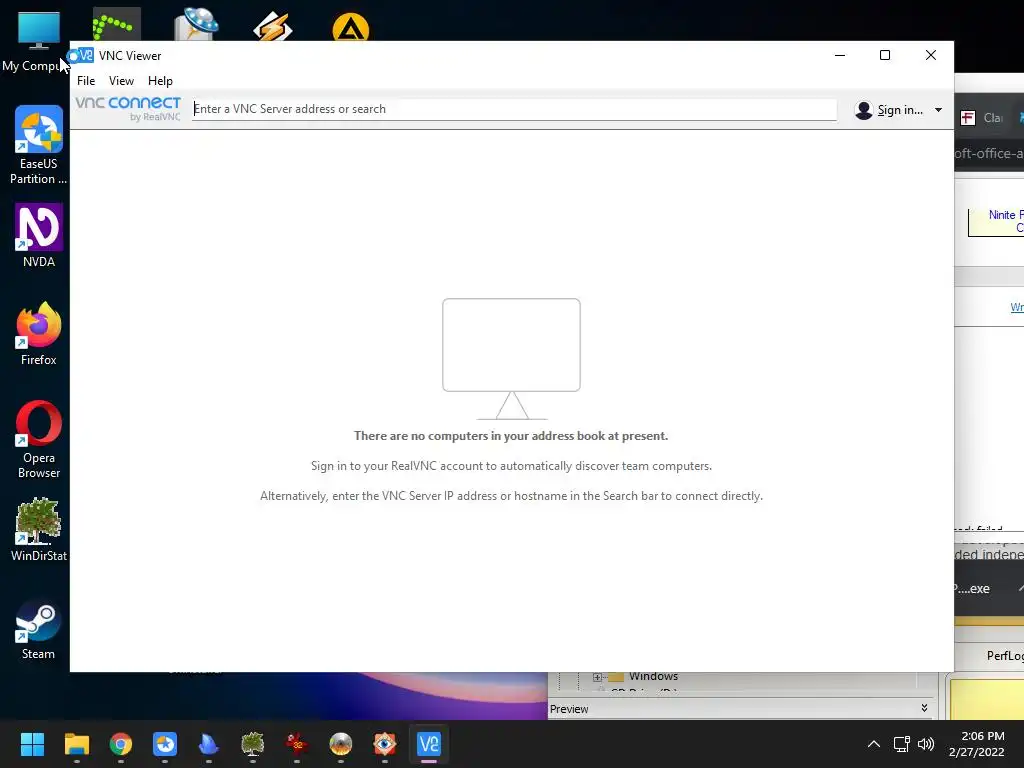
Task: Minimize the VNC Viewer window
Action: 840,56
